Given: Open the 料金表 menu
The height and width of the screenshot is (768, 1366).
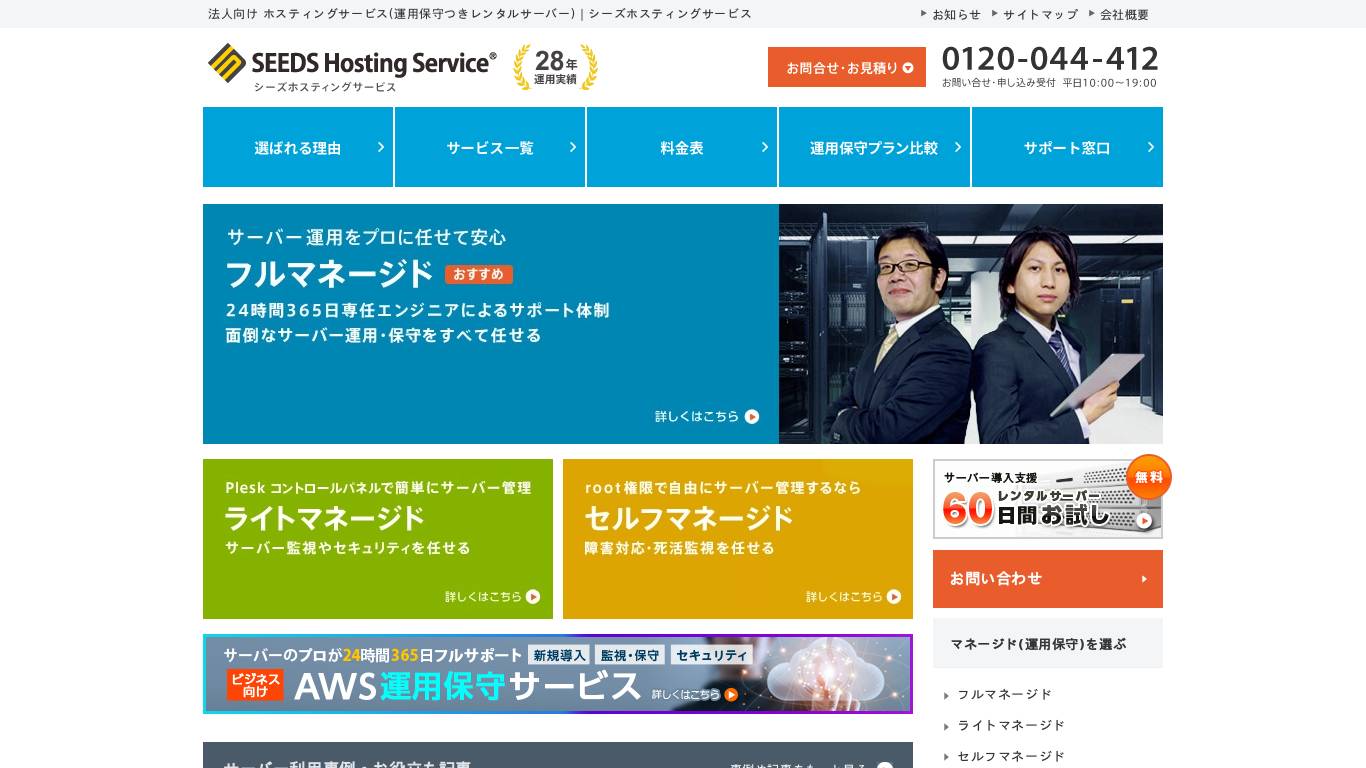Looking at the screenshot, I should [682, 147].
